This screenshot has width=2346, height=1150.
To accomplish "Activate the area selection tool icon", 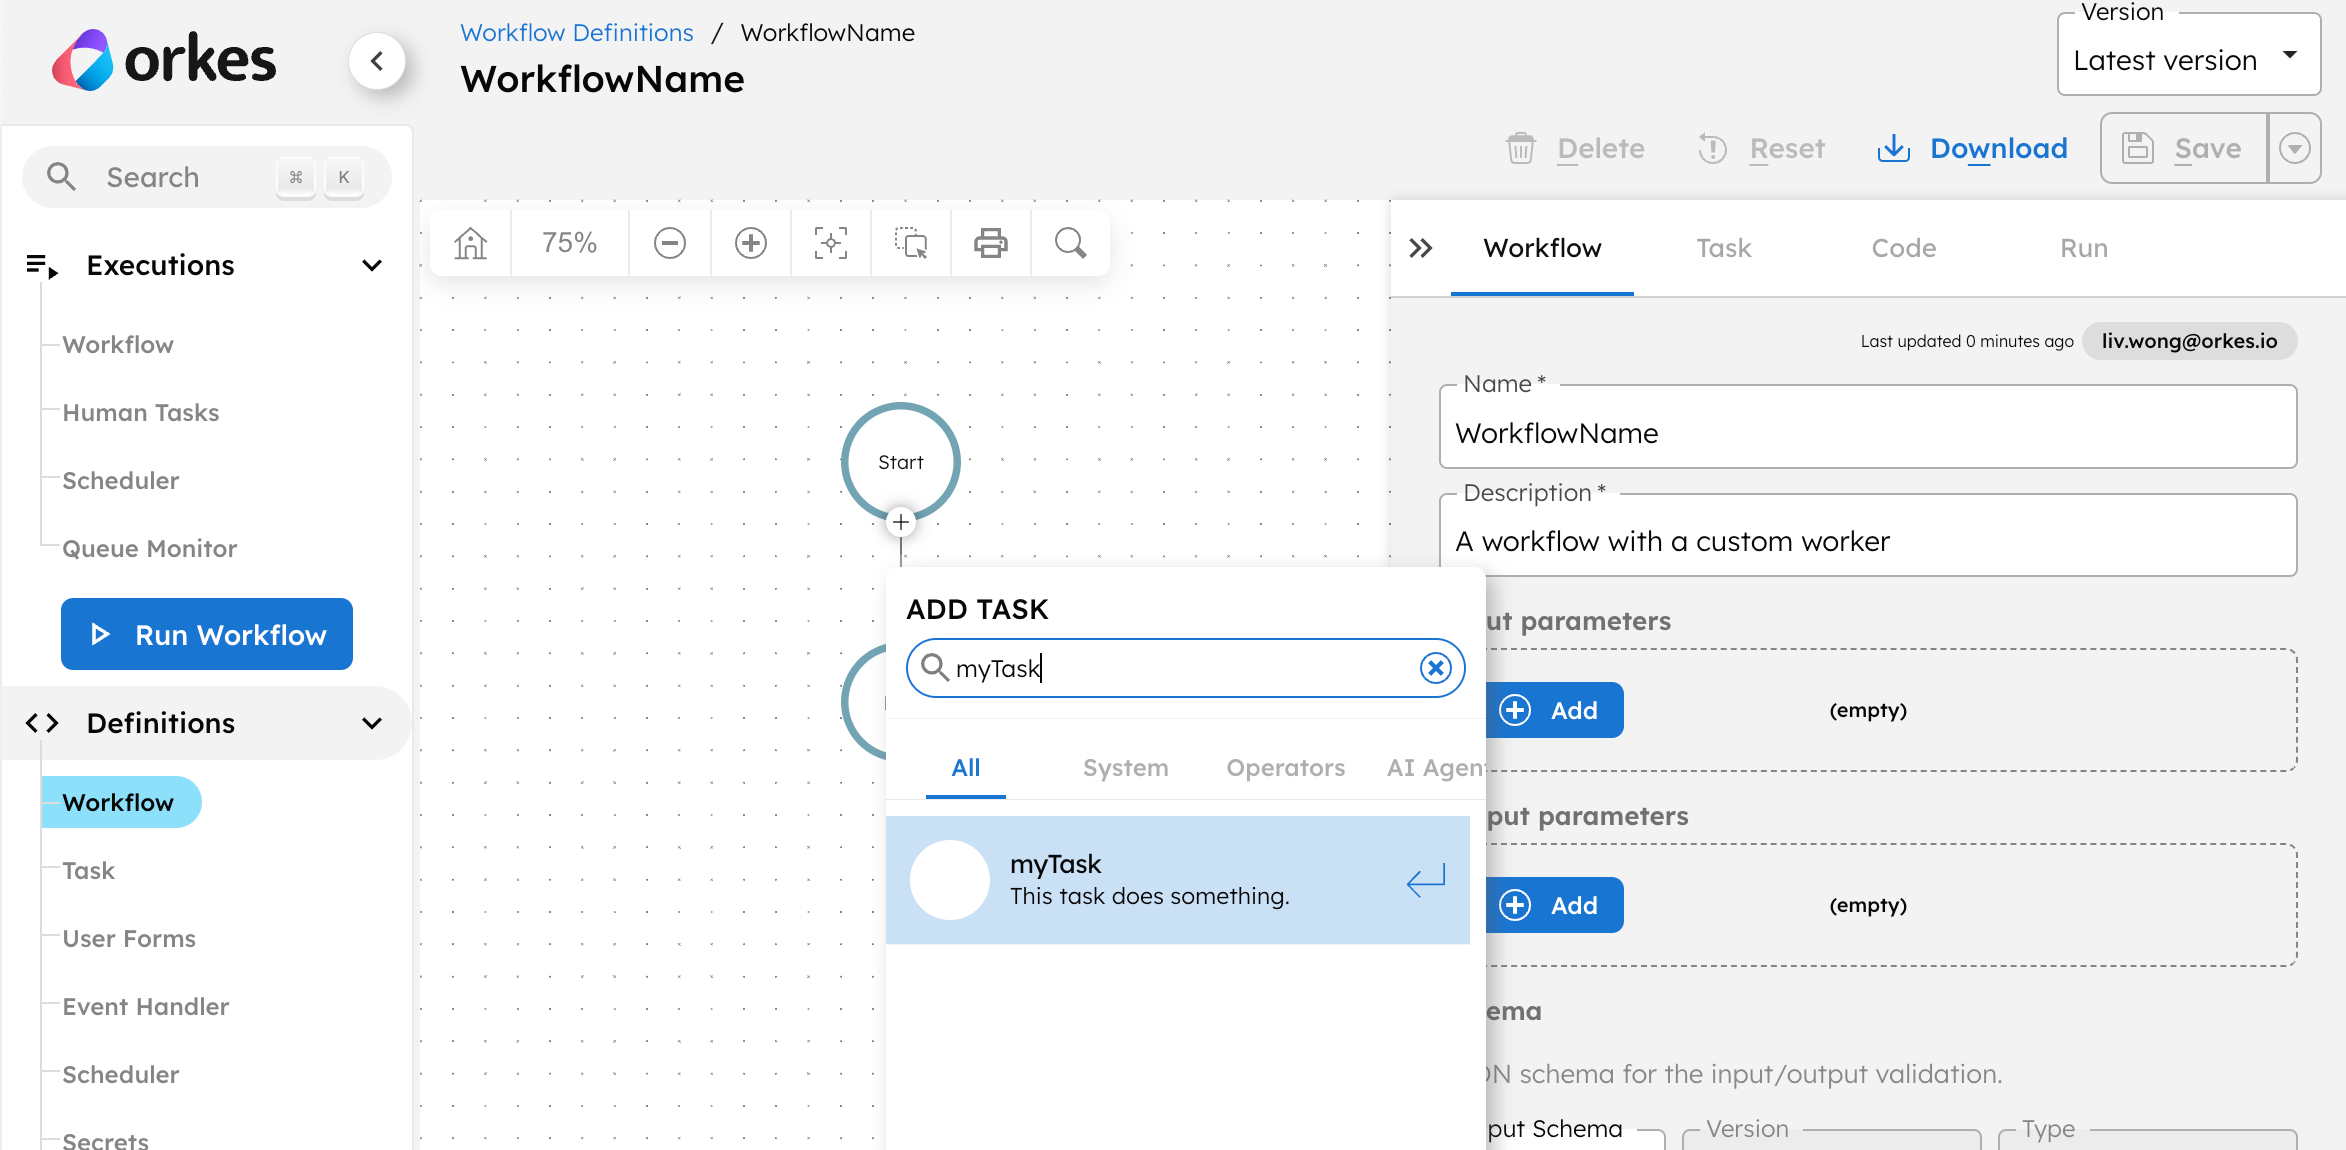I will coord(911,243).
